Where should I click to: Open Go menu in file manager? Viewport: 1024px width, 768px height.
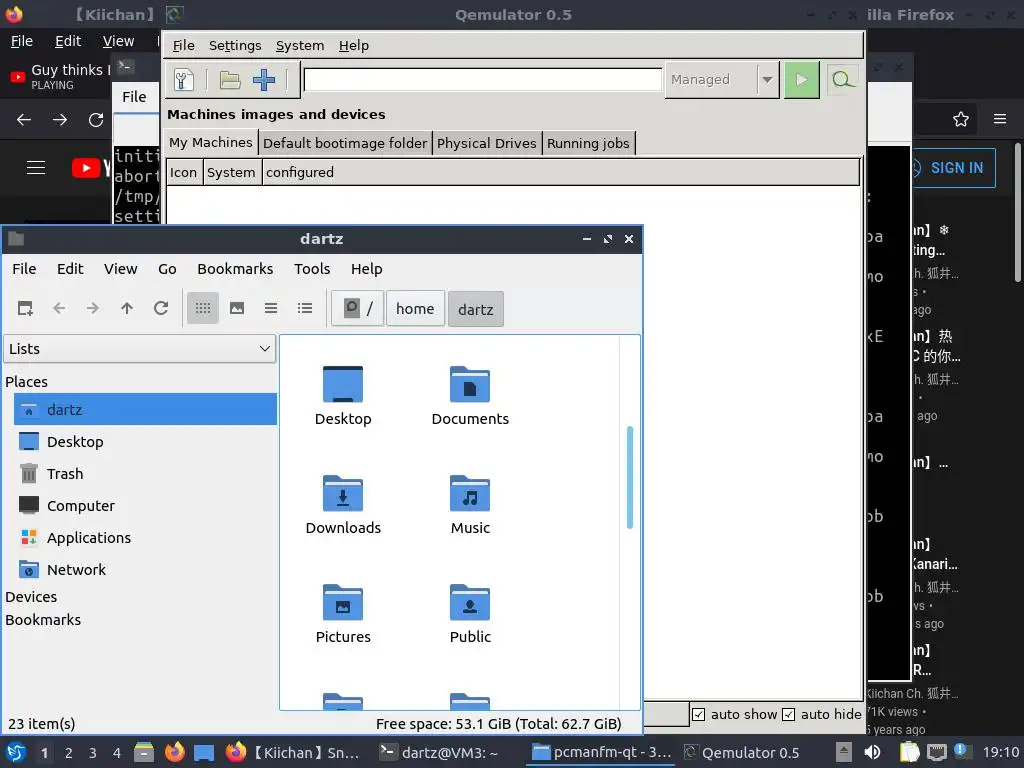pyautogui.click(x=167, y=269)
